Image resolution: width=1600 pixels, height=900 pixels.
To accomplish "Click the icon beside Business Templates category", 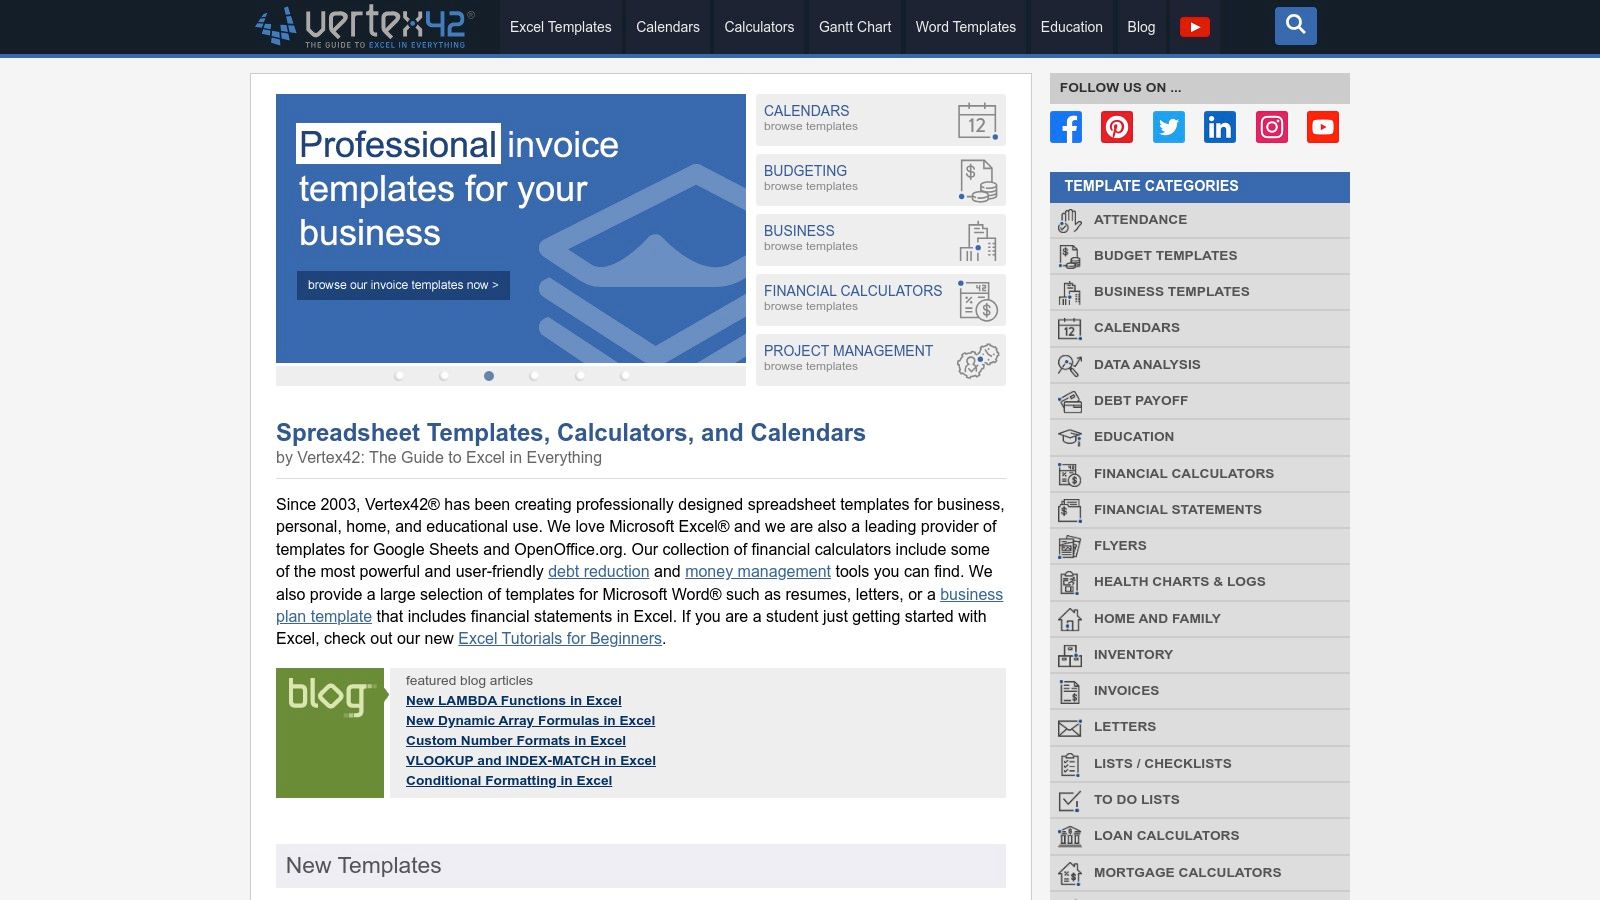I will pyautogui.click(x=1070, y=292).
